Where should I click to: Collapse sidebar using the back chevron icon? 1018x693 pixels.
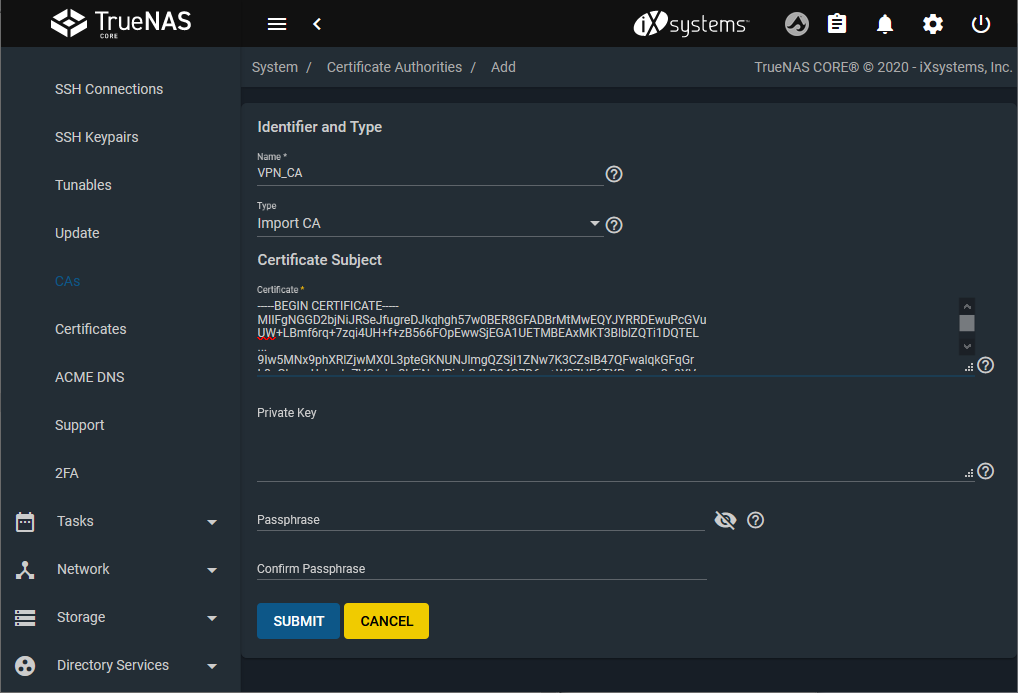point(317,24)
